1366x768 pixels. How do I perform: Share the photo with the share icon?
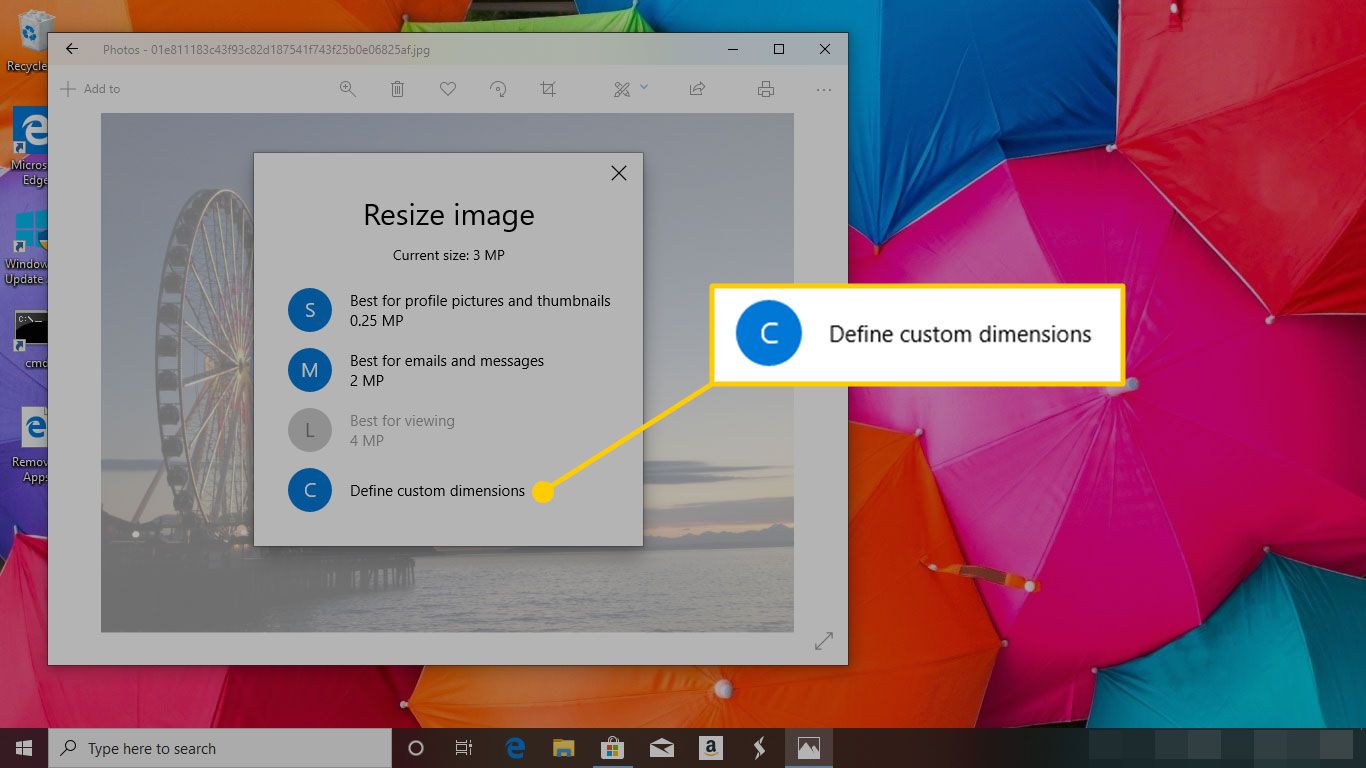[x=697, y=89]
